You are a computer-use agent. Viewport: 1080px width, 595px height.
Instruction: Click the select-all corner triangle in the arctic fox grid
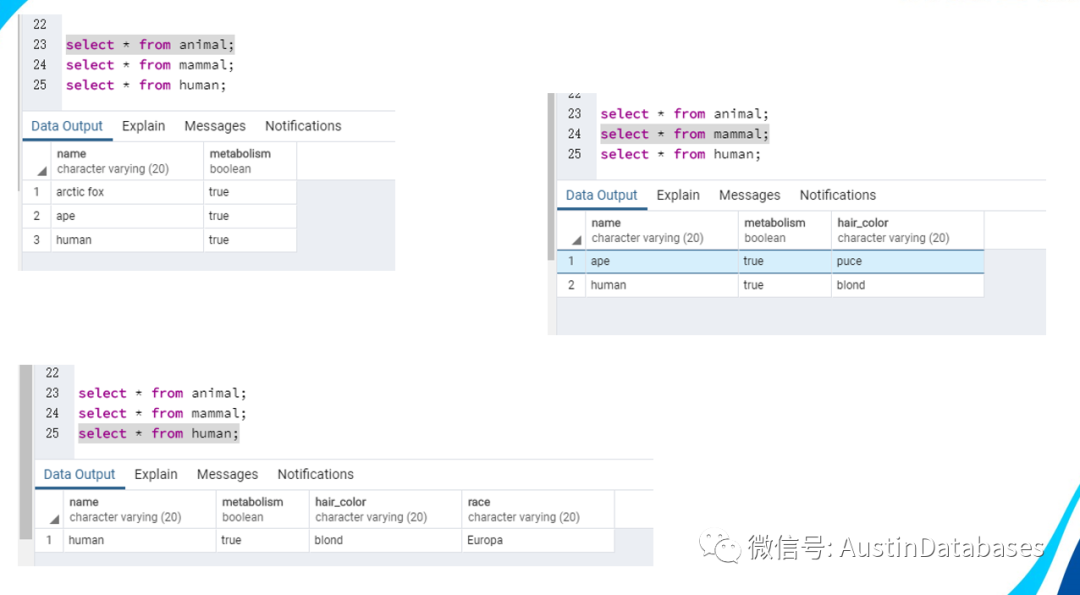click(x=42, y=171)
